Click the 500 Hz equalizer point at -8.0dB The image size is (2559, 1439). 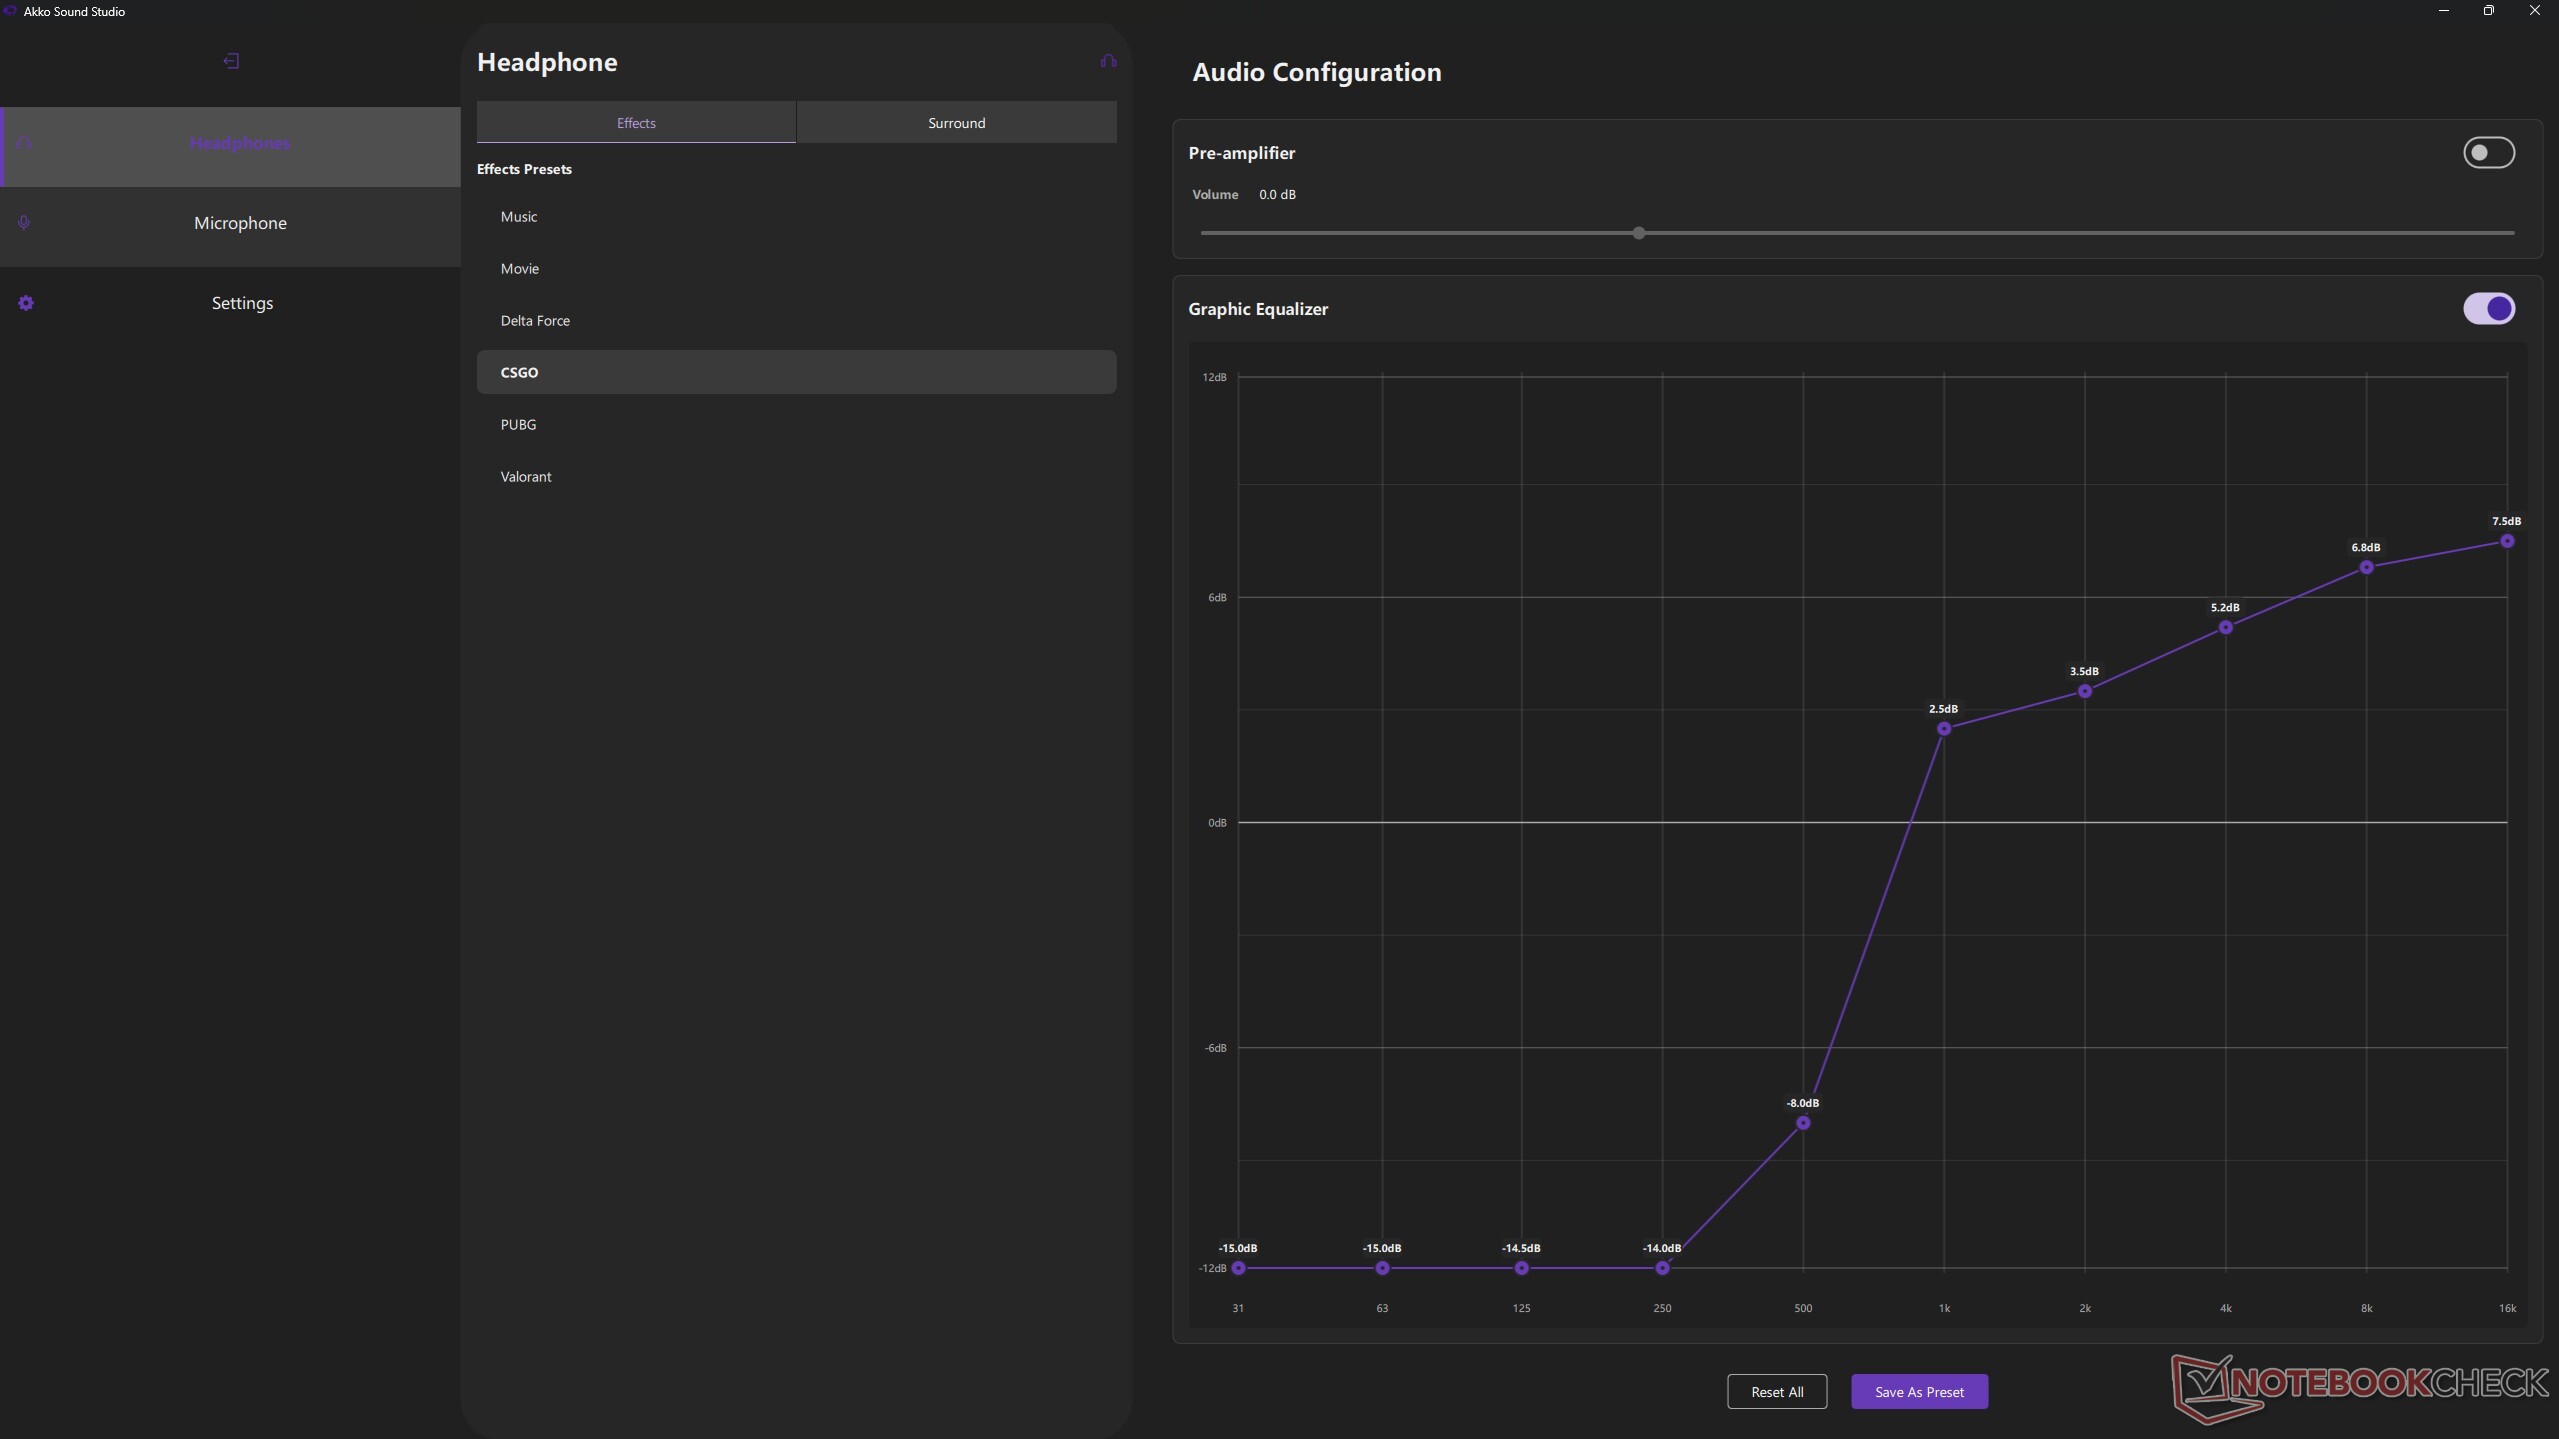(1803, 1123)
